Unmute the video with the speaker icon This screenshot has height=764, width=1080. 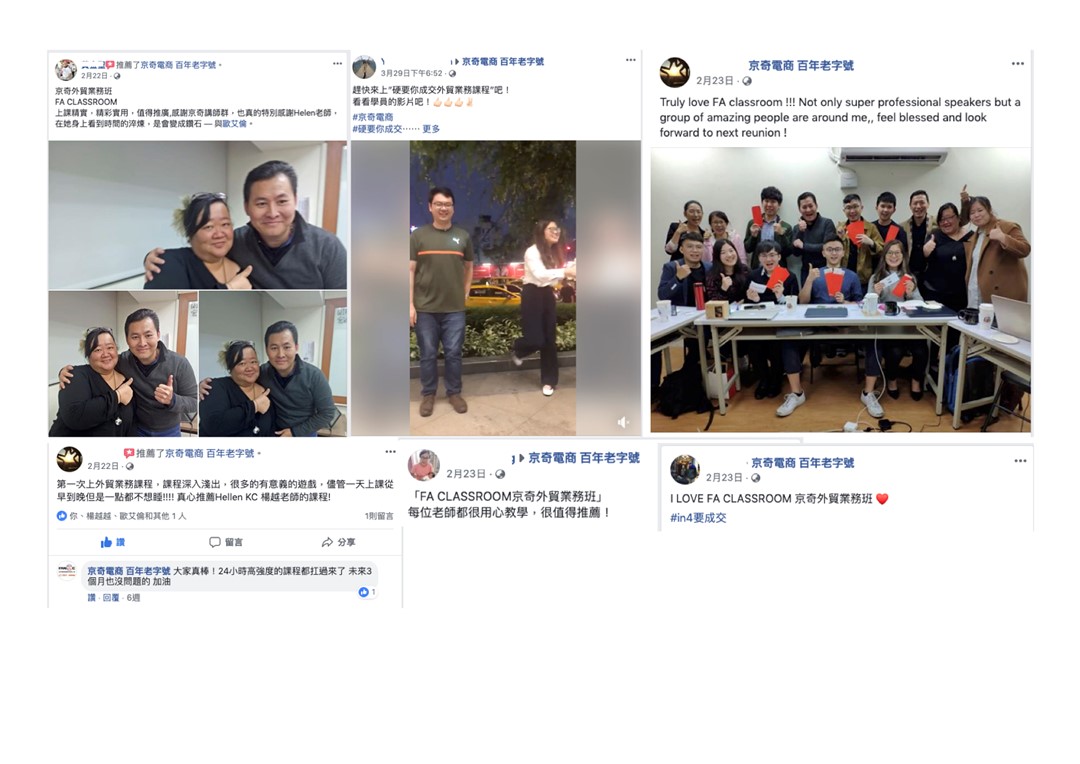[x=623, y=422]
